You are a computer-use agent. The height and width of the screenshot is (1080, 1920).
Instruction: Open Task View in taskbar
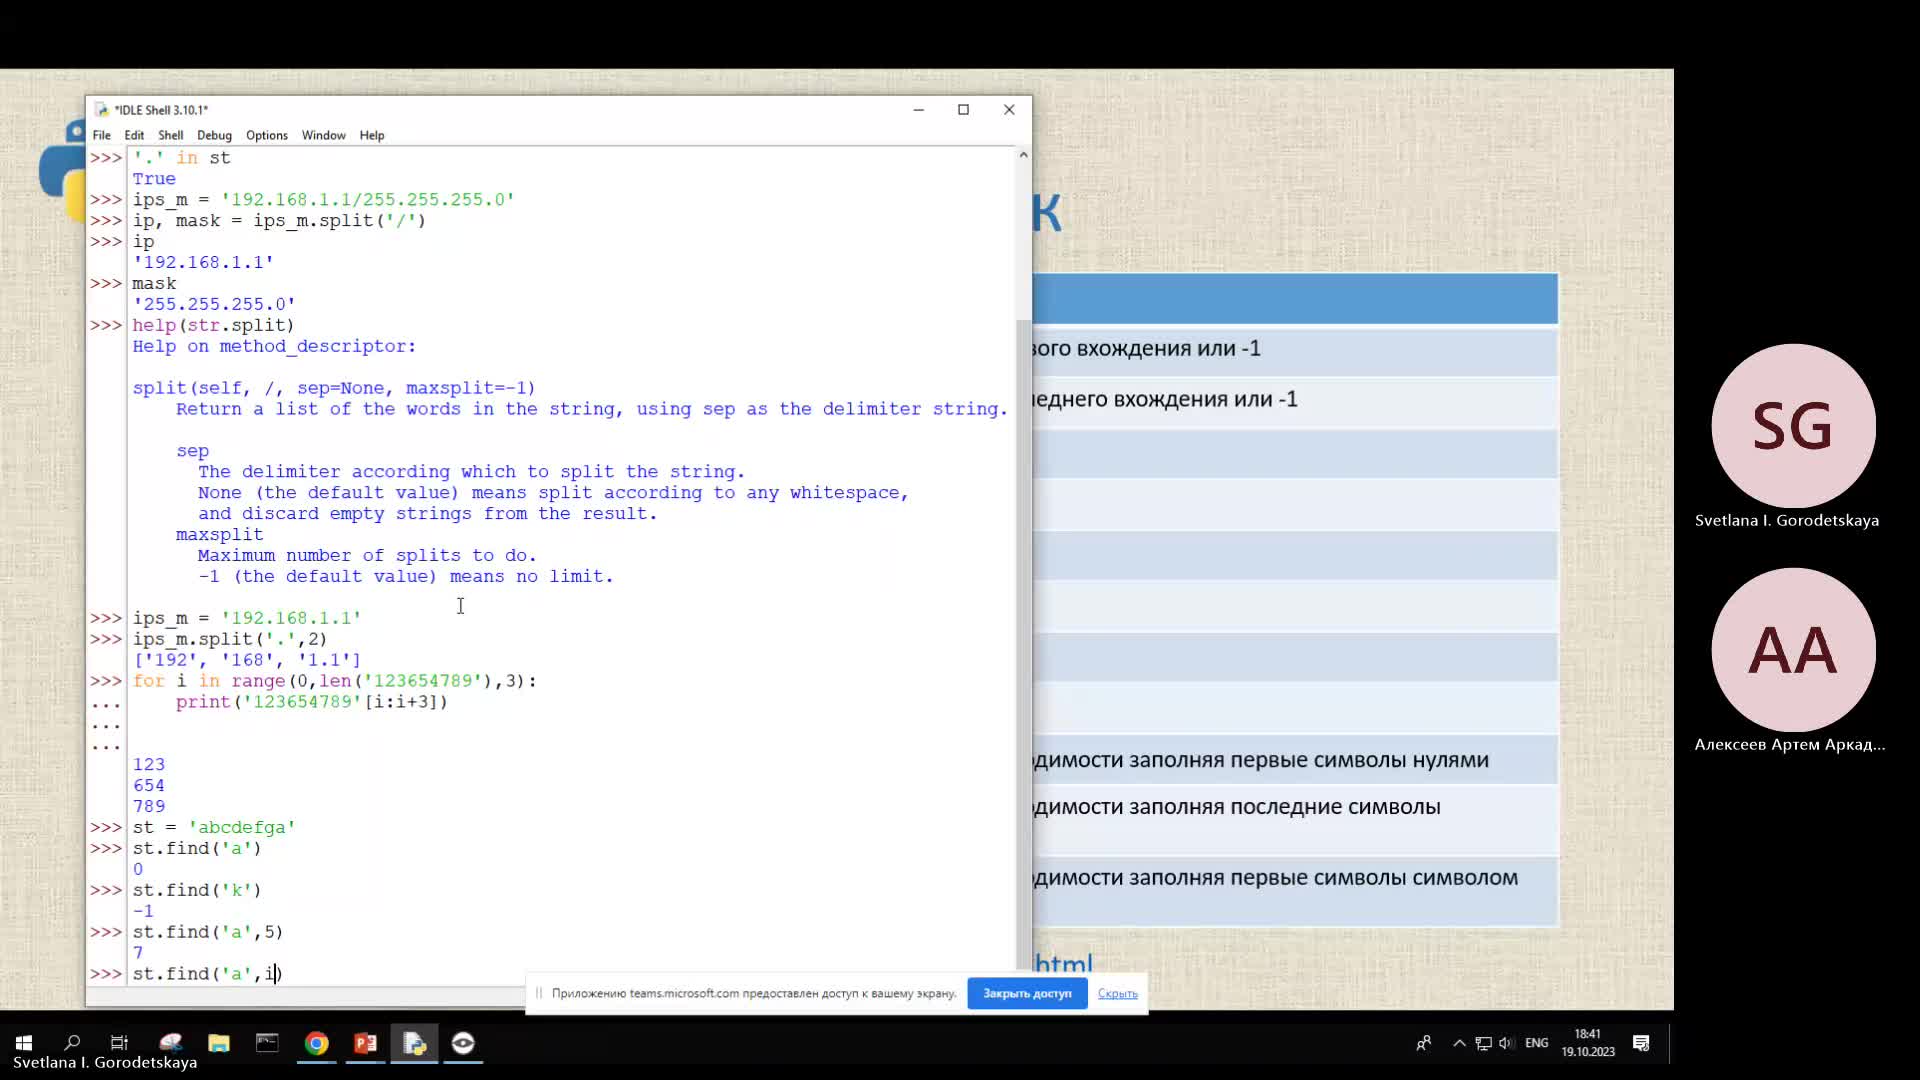click(x=119, y=1043)
